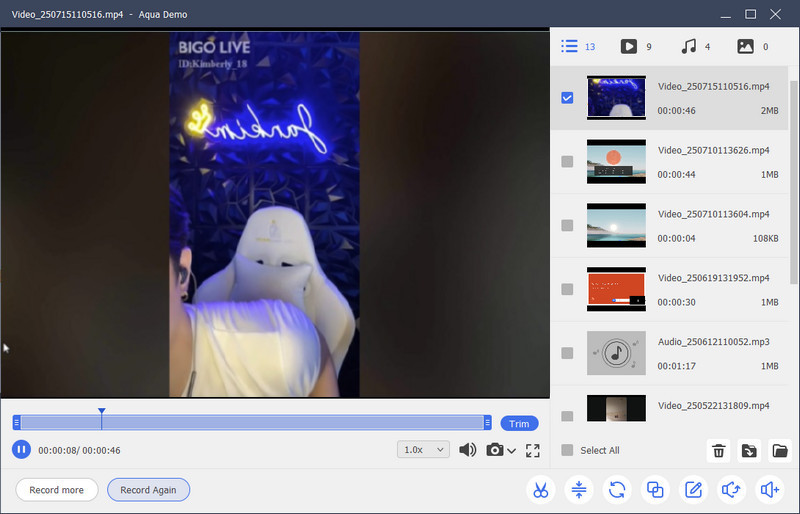Click the extract audio icon
The height and width of the screenshot is (514, 800).
(x=730, y=490)
